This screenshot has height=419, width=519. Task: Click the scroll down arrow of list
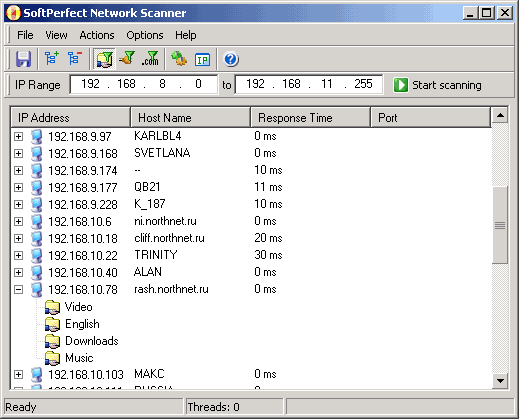coord(500,380)
